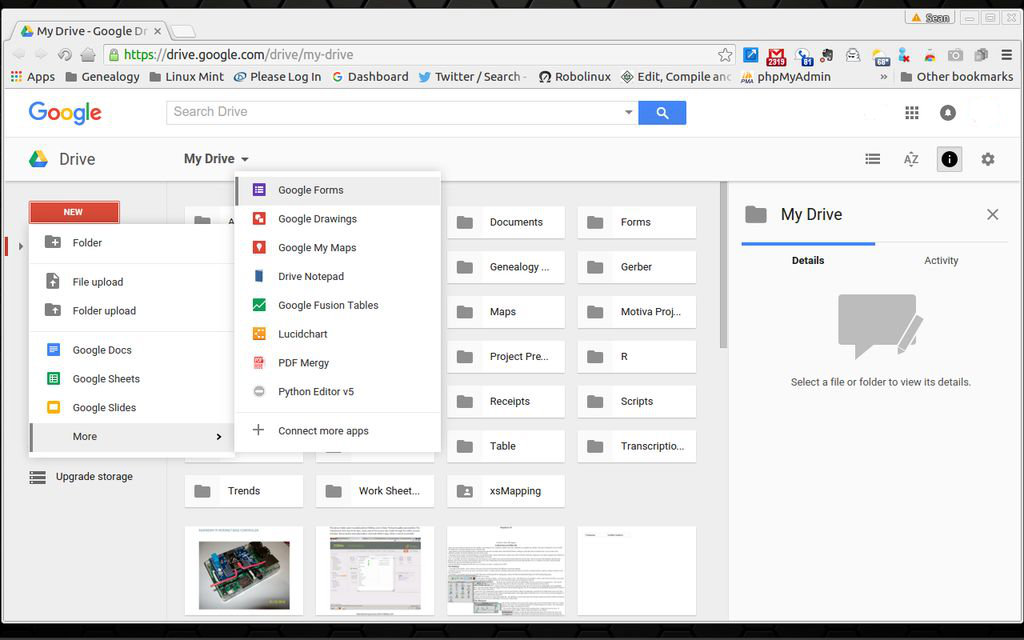Click Upgrade storage

point(82,477)
